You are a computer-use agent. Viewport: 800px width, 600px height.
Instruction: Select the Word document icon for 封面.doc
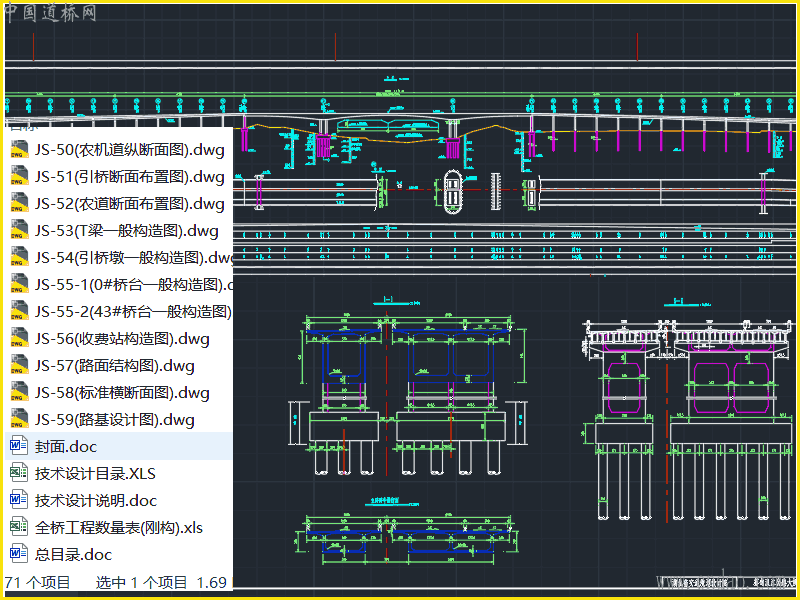[x=19, y=446]
